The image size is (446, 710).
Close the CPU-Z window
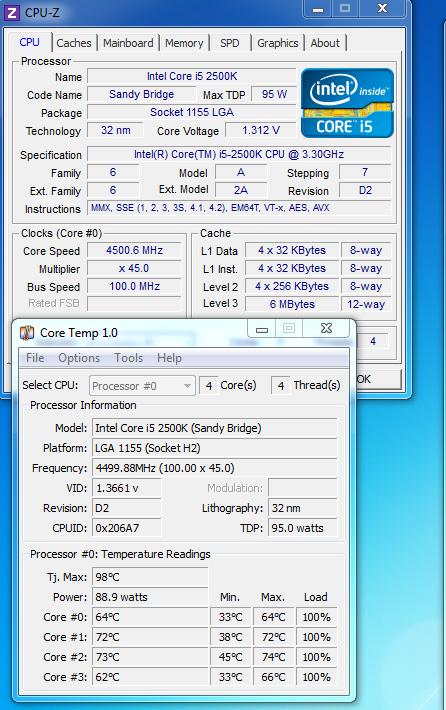383,9
